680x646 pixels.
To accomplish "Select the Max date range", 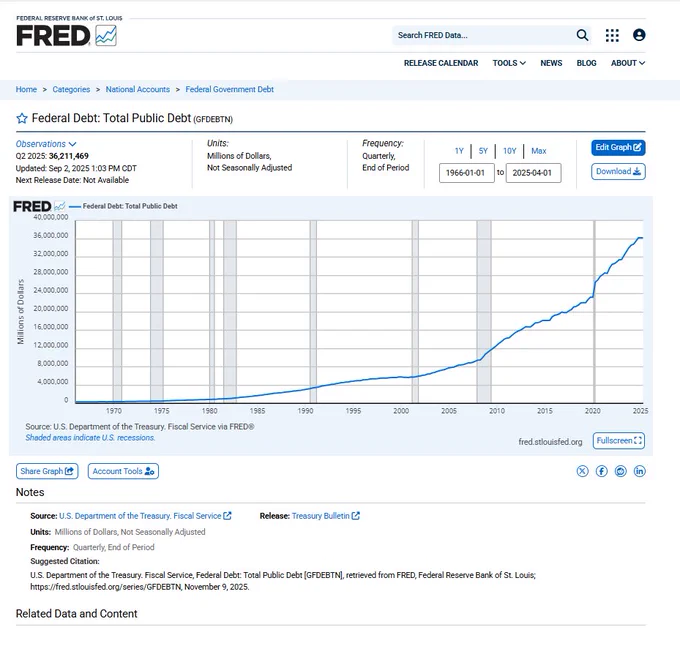I will point(538,151).
